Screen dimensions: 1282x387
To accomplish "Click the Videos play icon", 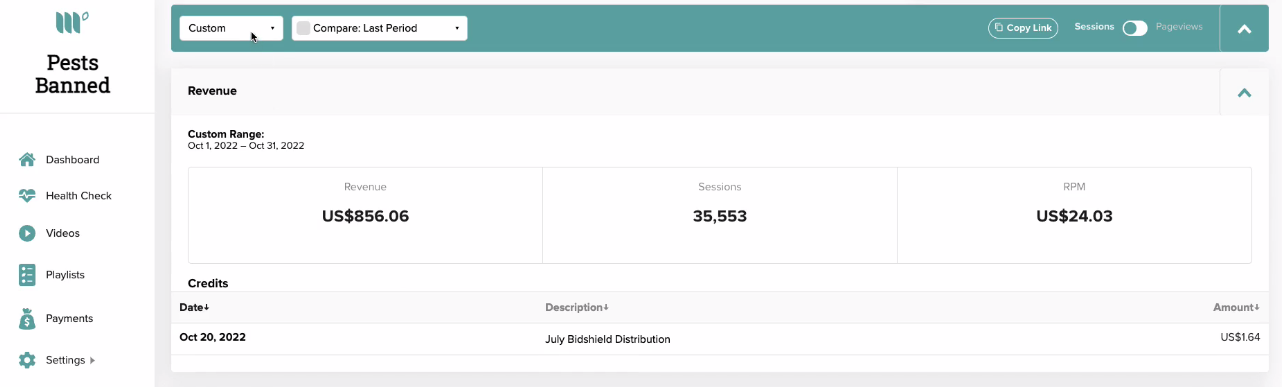I will point(27,233).
